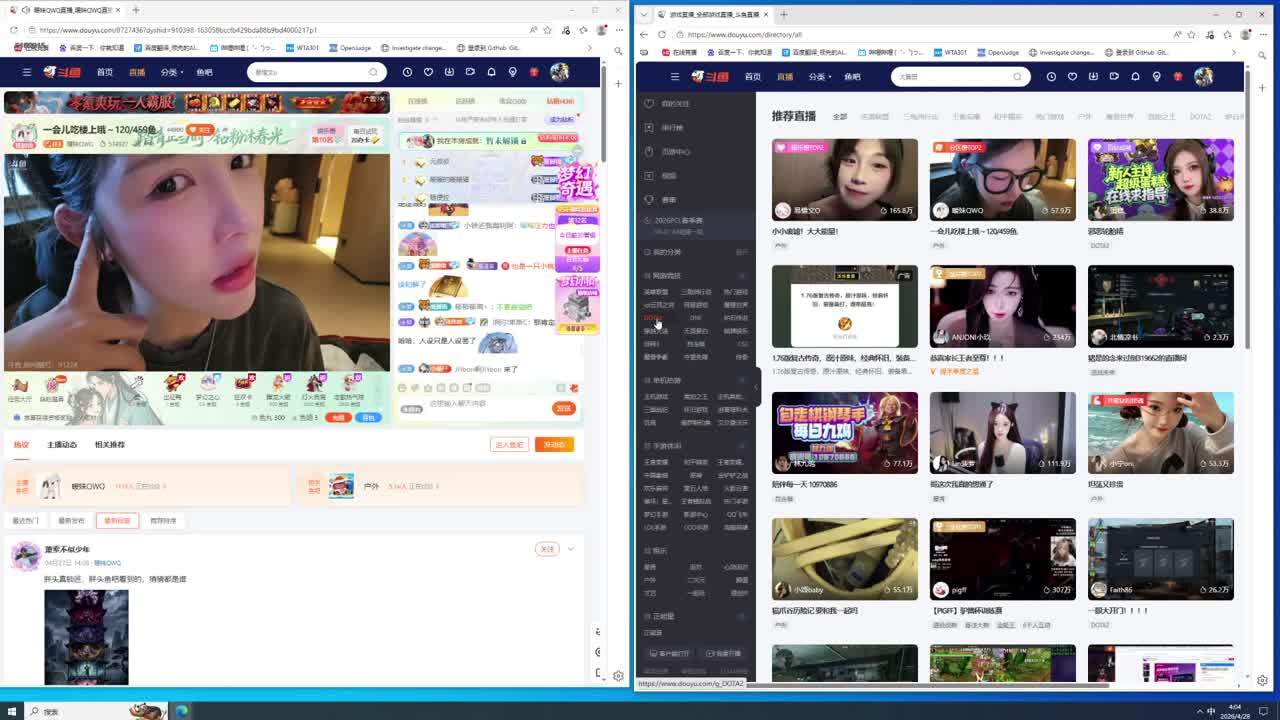Screen dimensions: 1280x720
Task: Click the orange 发动态 button
Action: 554,445
